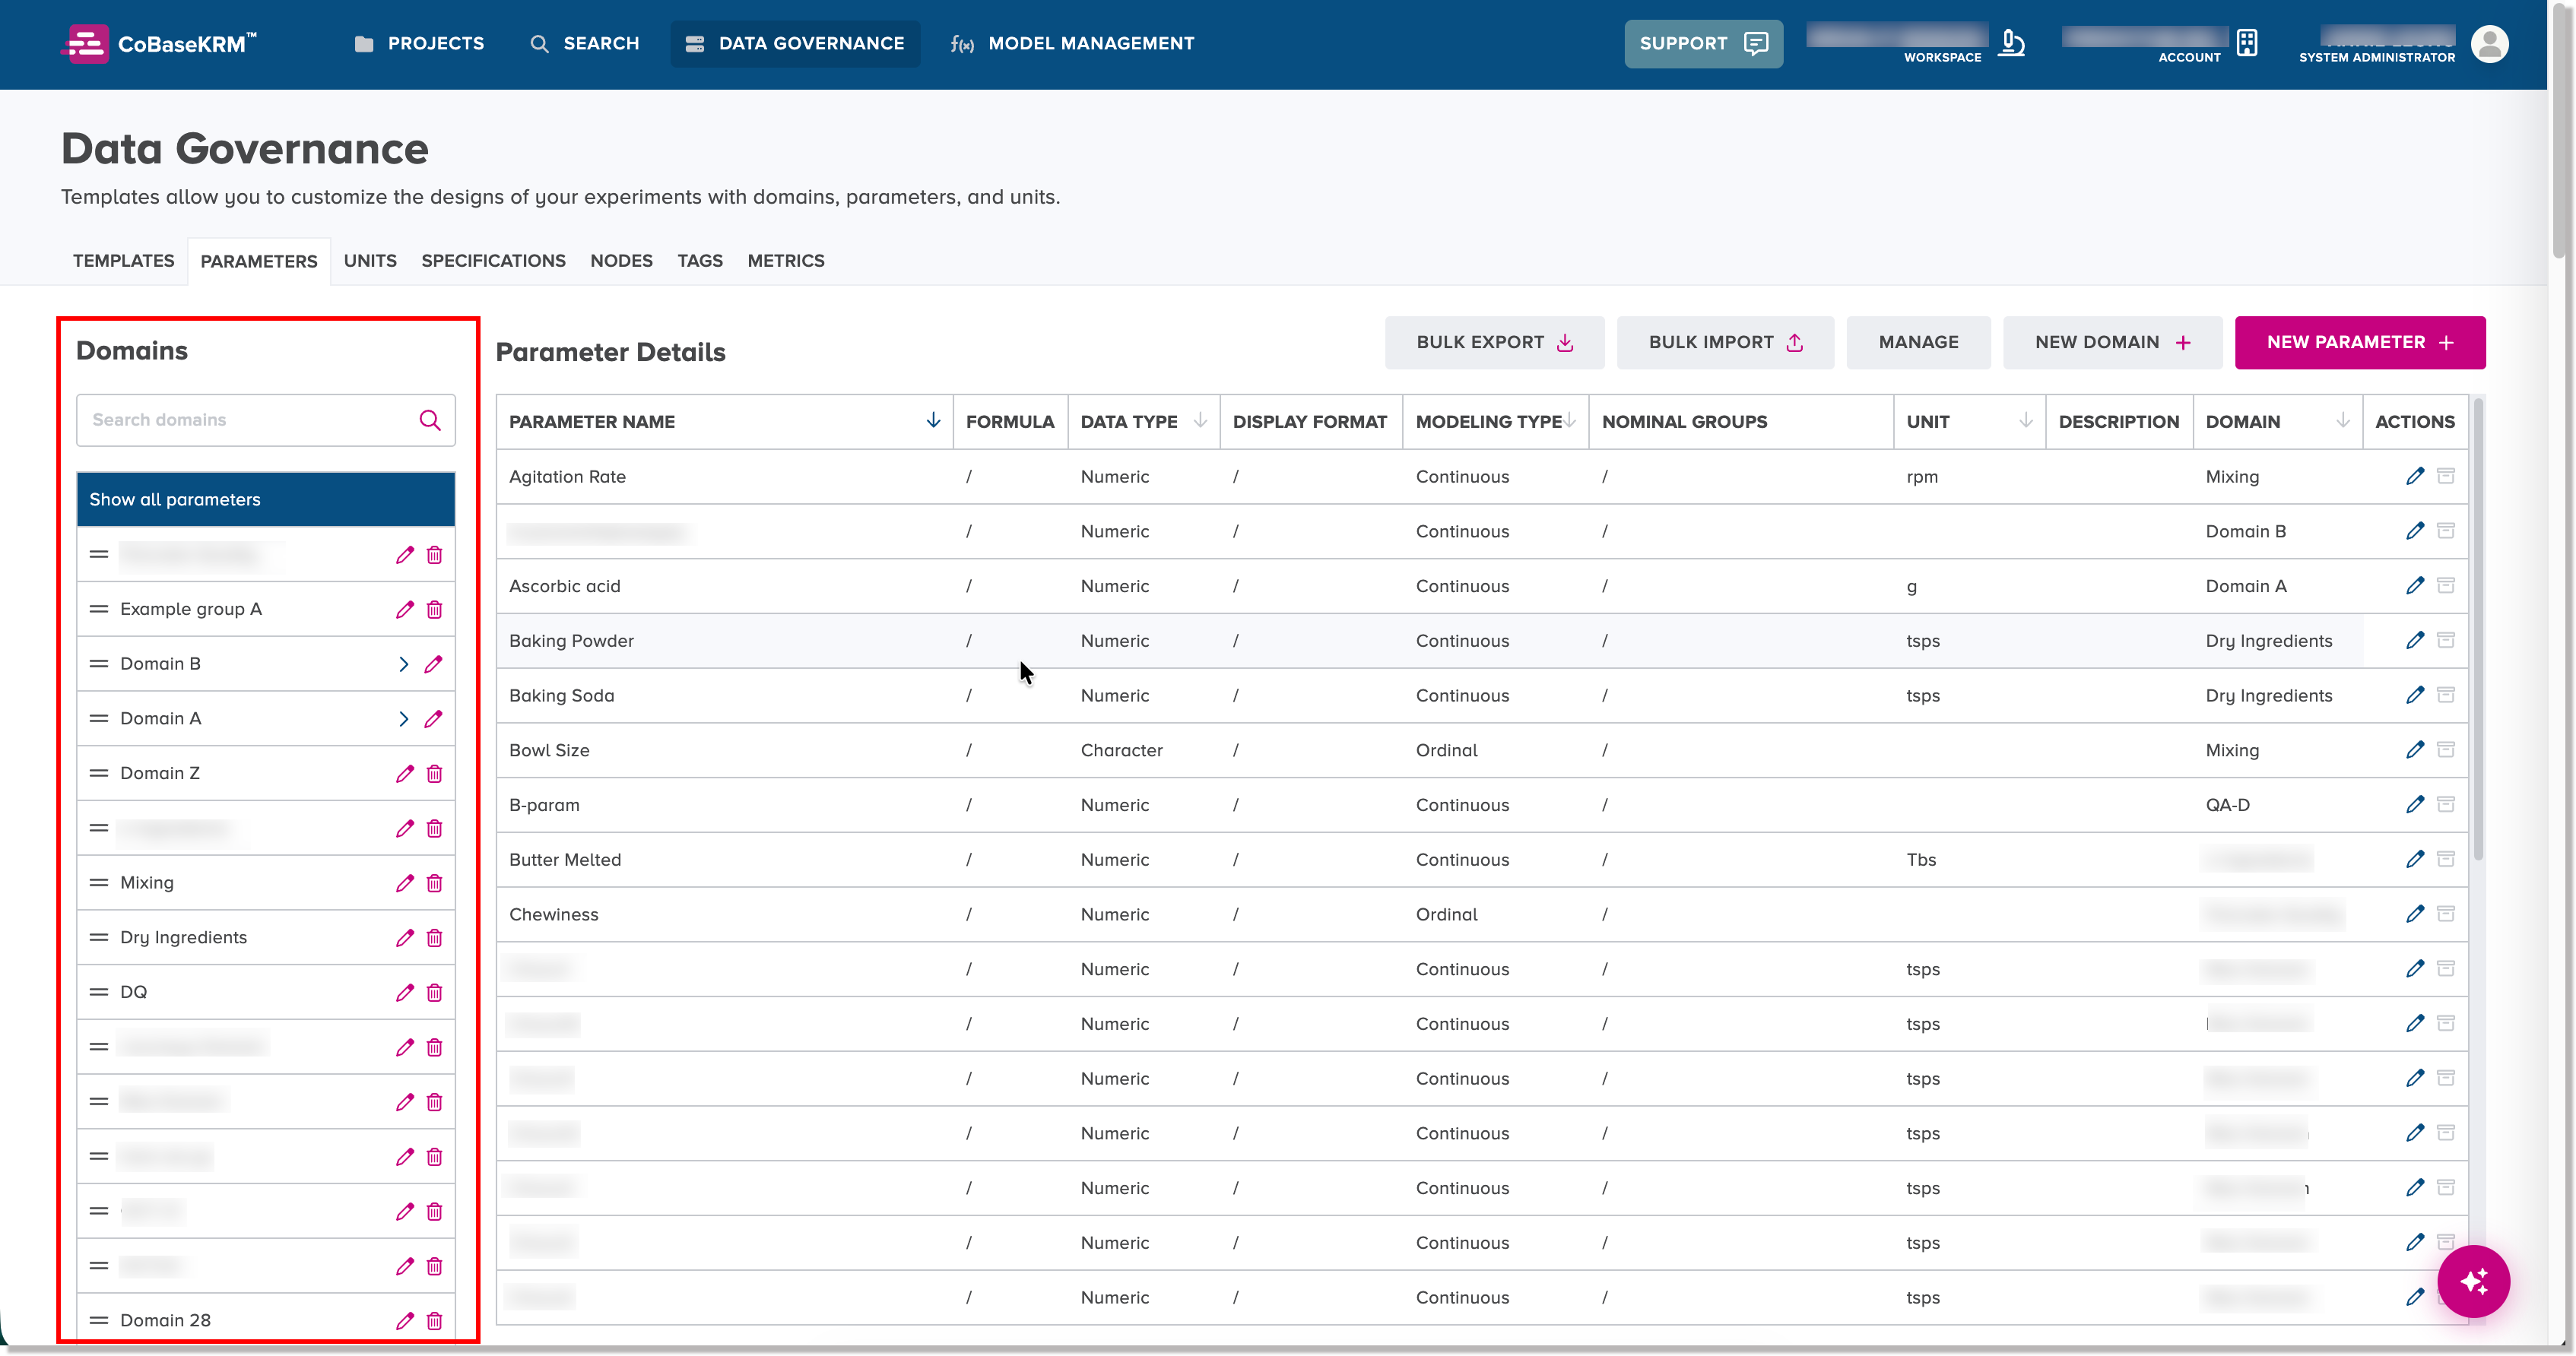Open the AI assistant sparkle button
Viewport: 2576px width, 1356px height.
point(2473,1281)
